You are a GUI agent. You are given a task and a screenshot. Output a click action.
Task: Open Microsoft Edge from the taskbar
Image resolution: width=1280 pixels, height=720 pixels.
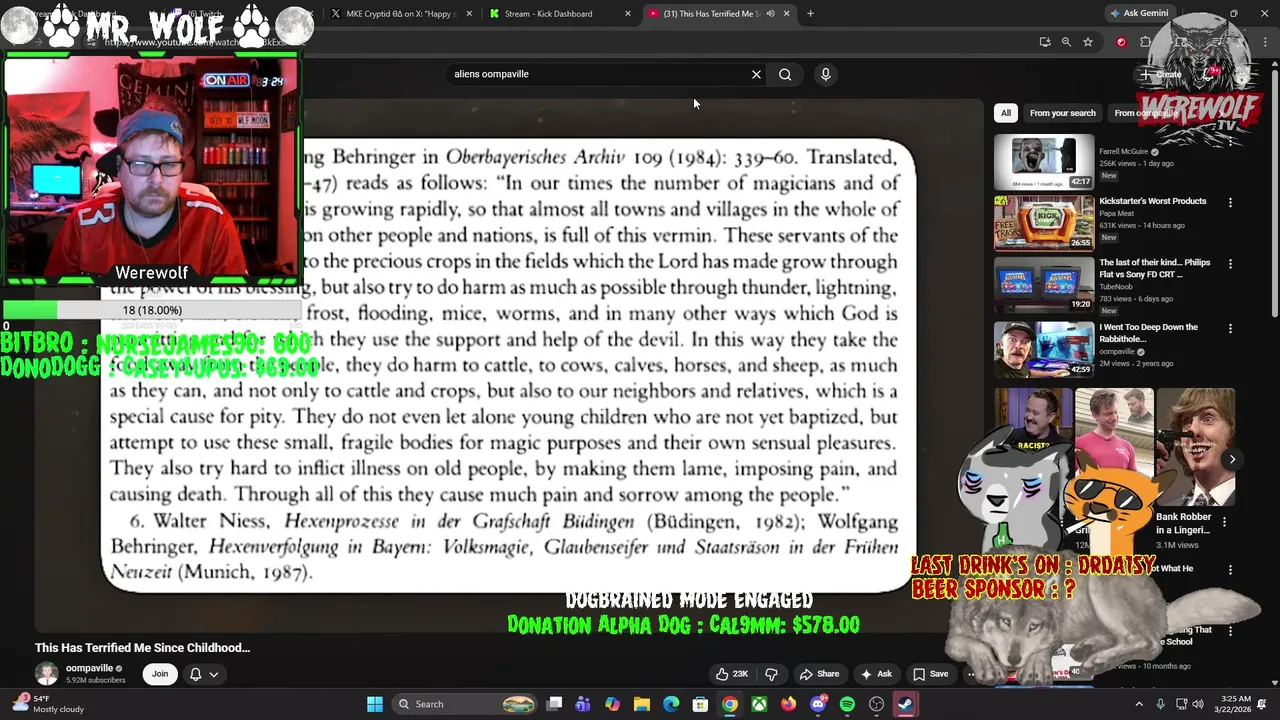671,704
